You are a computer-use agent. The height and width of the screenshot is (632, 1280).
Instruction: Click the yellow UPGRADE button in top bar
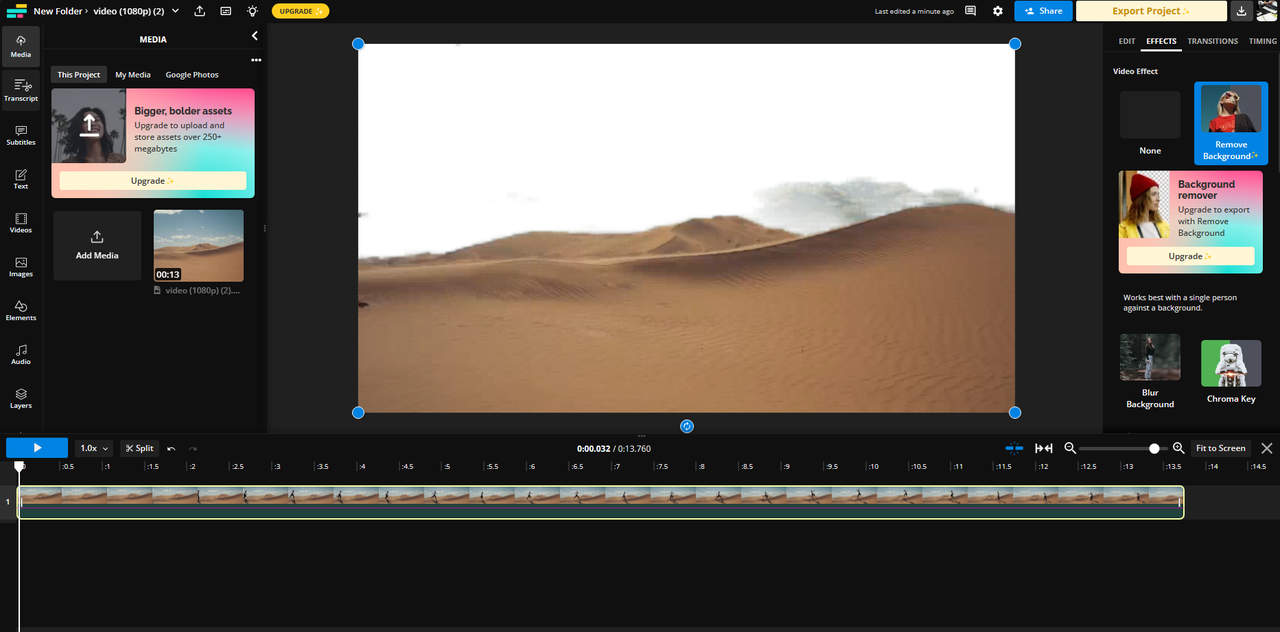[x=300, y=11]
